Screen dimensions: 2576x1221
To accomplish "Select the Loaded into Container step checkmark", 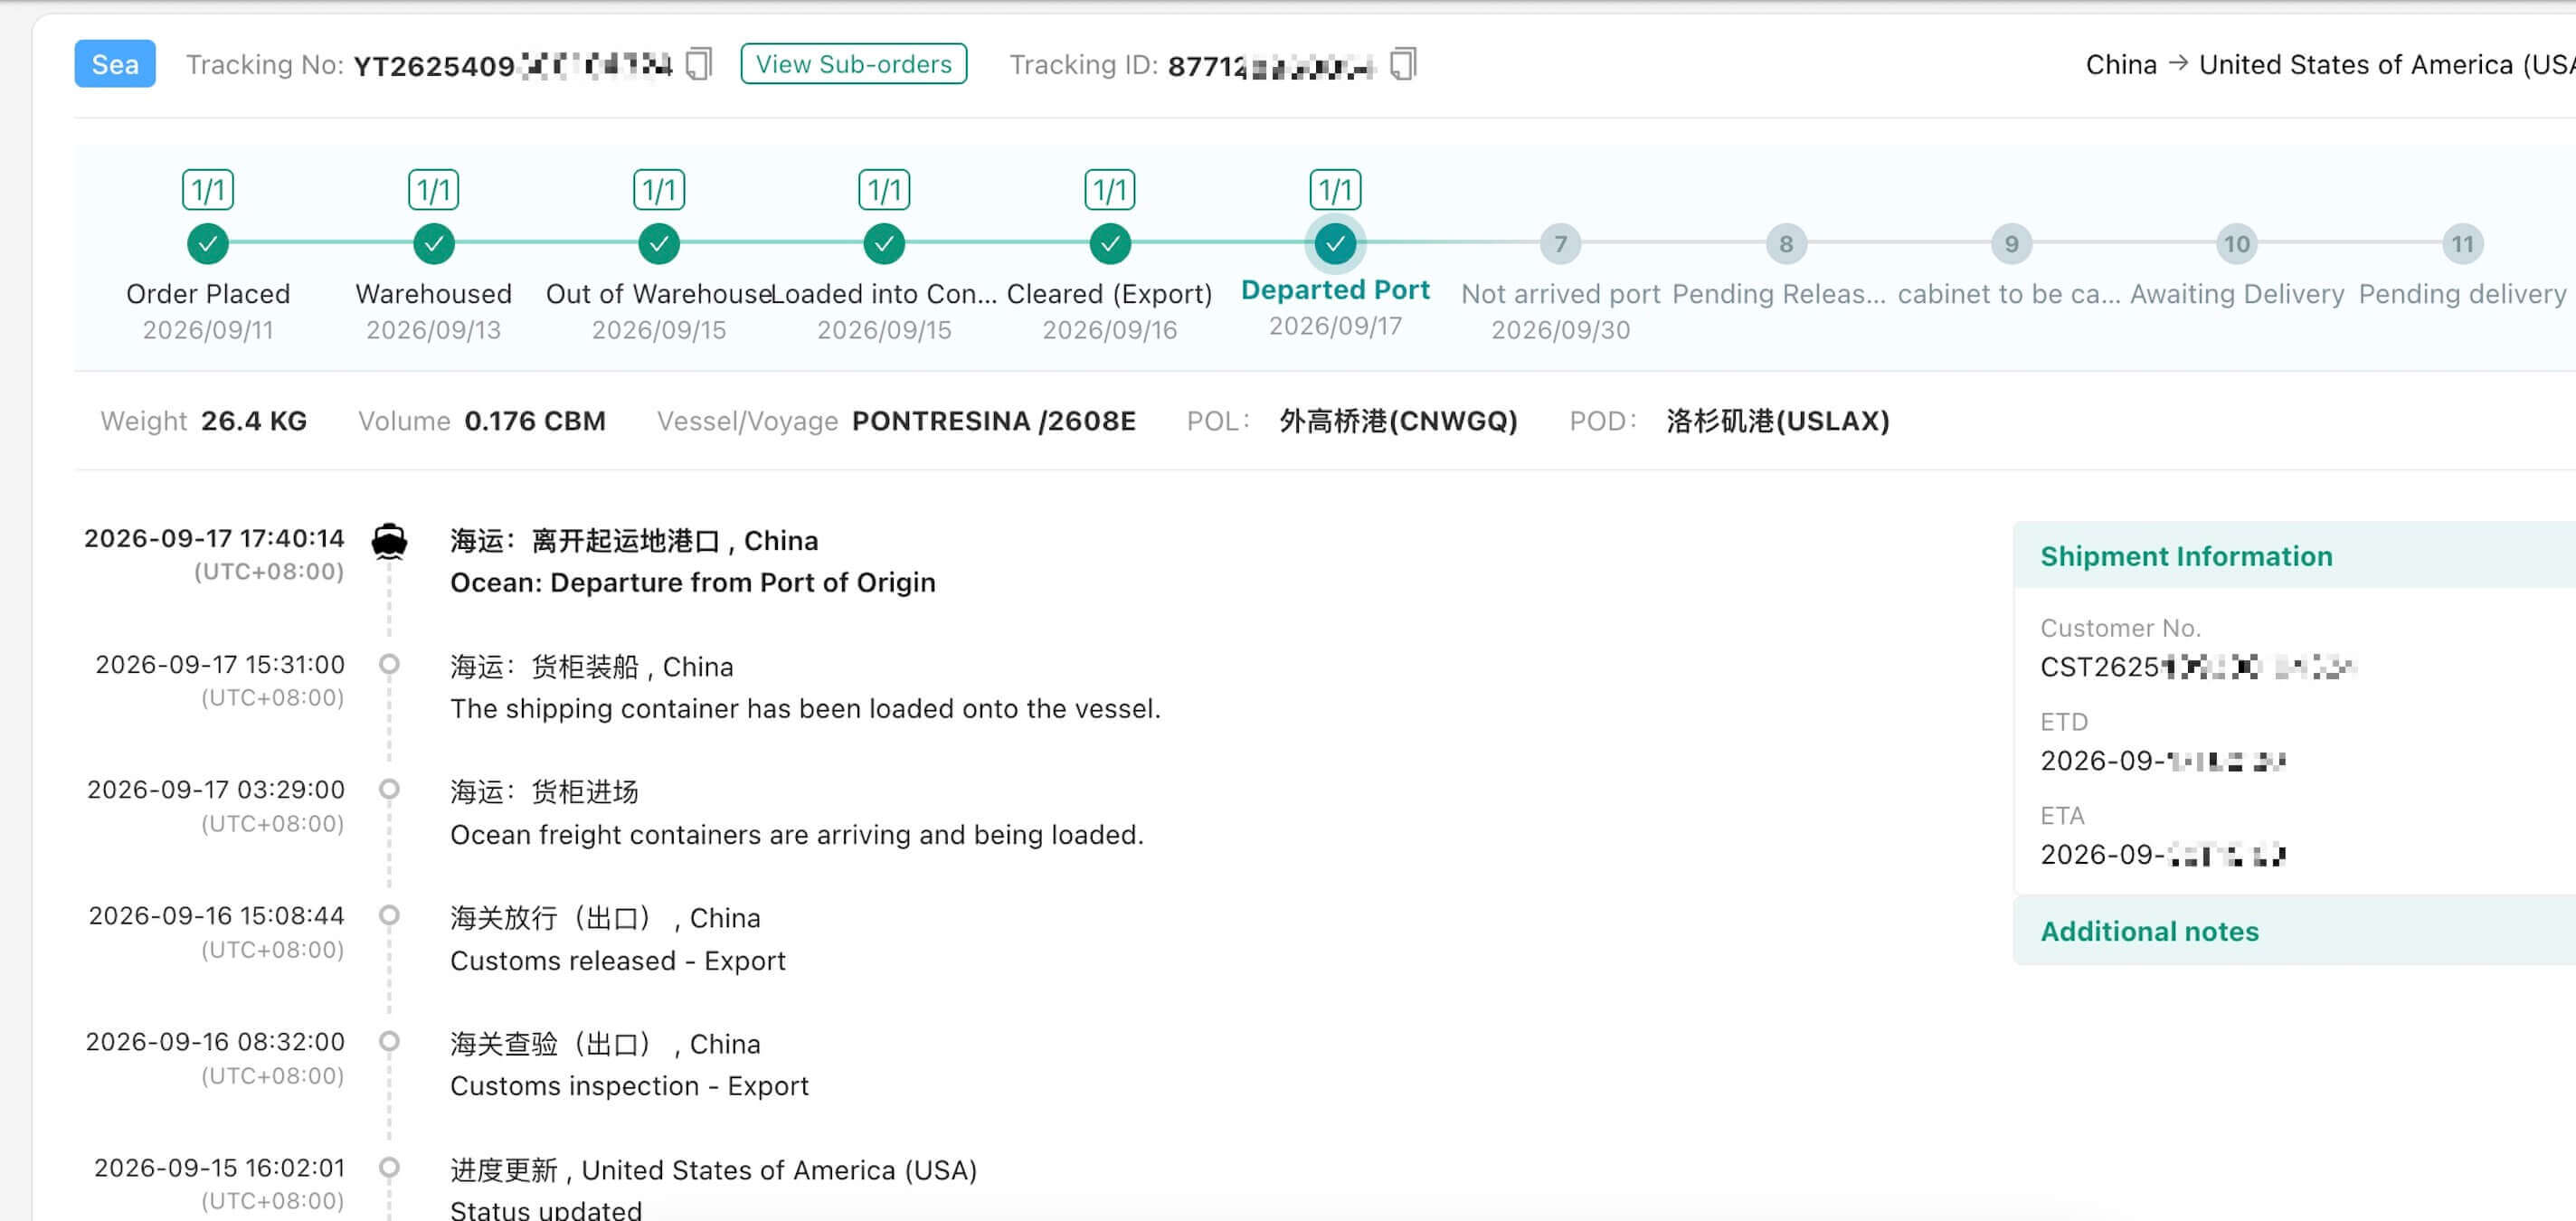I will click(885, 243).
